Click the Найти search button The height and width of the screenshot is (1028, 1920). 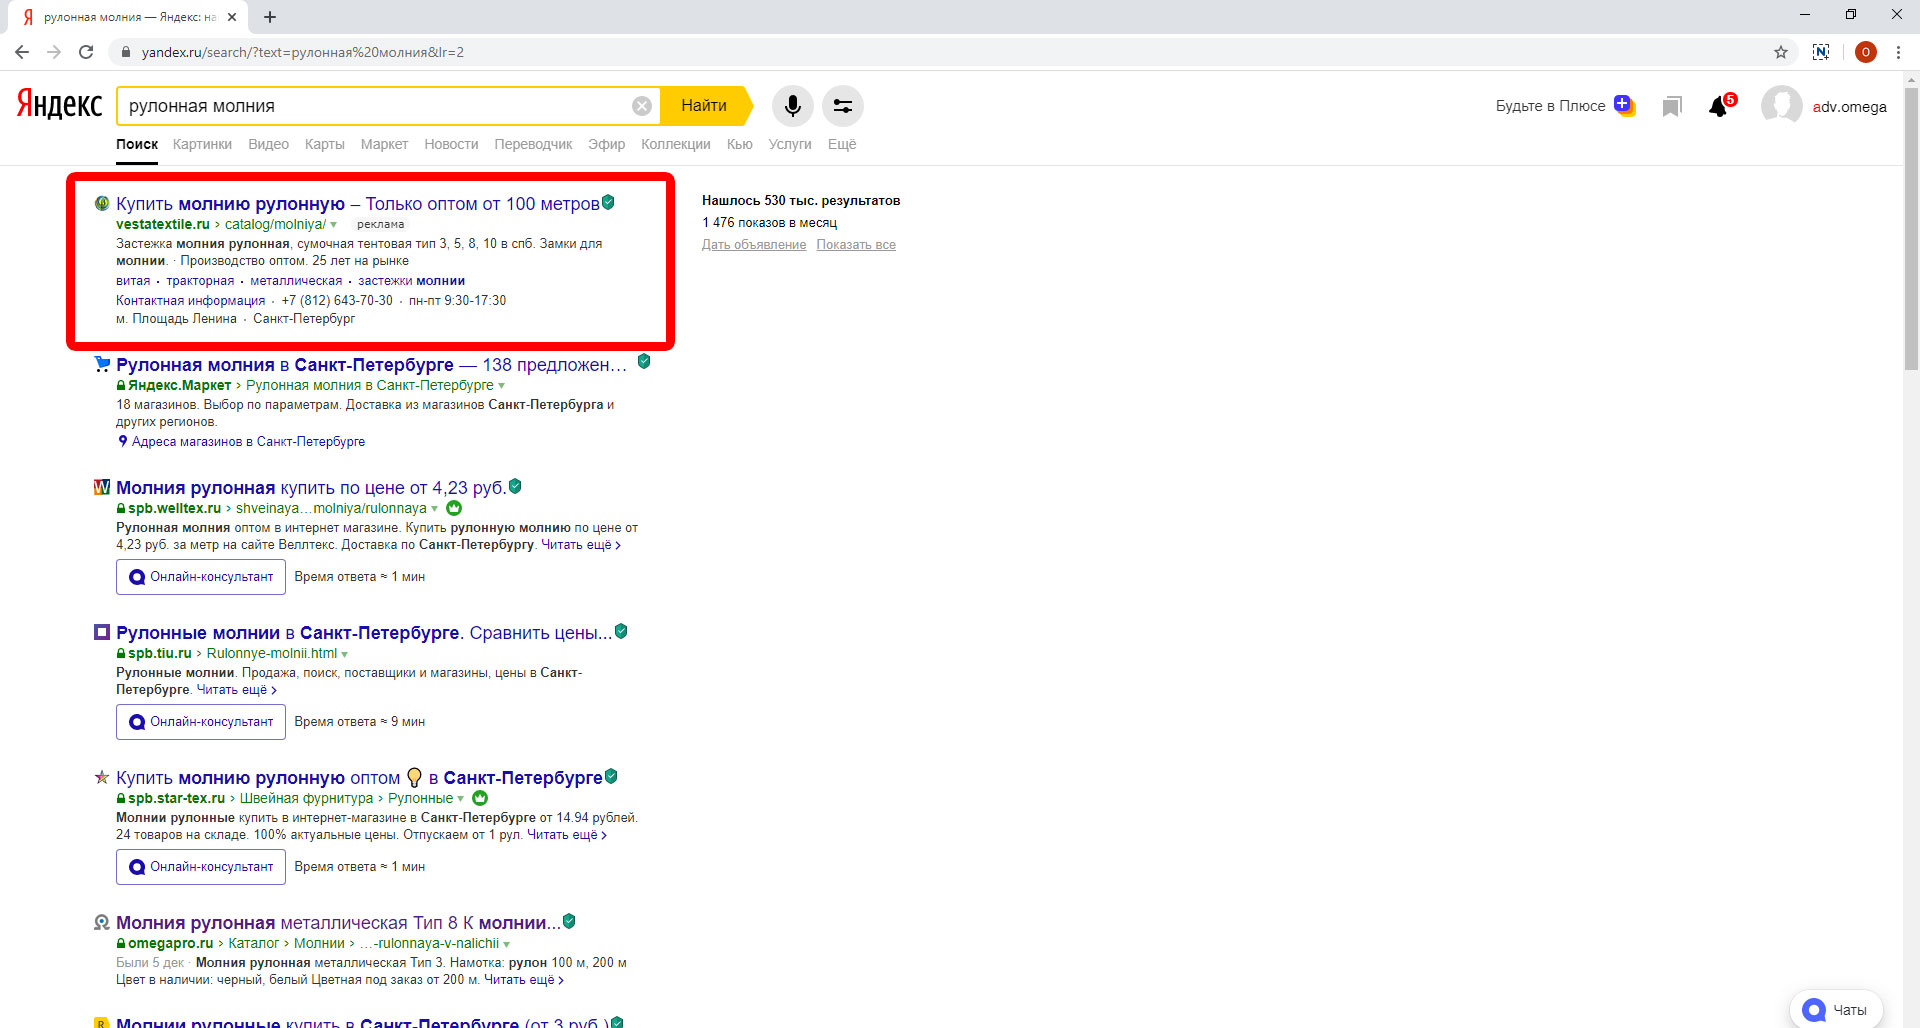click(705, 106)
